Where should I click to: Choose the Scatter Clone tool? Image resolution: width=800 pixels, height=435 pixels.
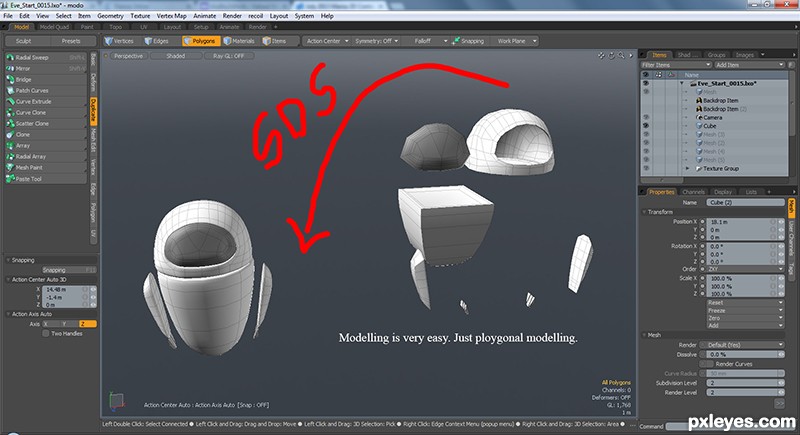tap(45, 123)
